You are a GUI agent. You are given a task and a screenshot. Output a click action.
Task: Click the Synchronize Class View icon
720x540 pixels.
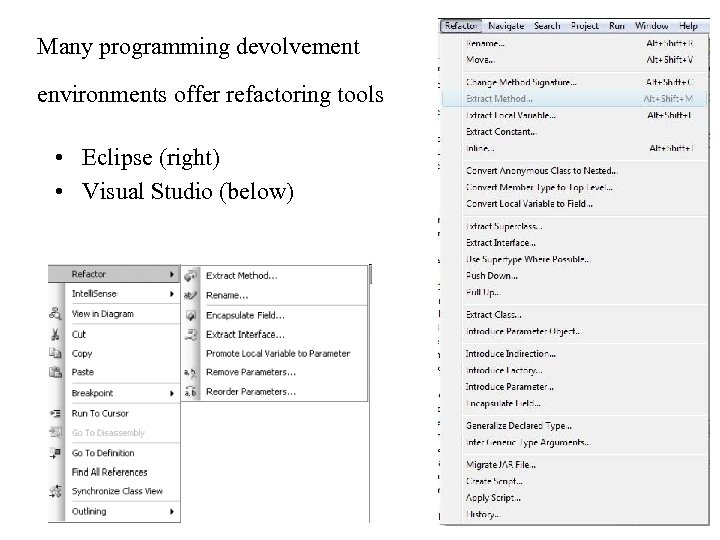tap(56, 491)
